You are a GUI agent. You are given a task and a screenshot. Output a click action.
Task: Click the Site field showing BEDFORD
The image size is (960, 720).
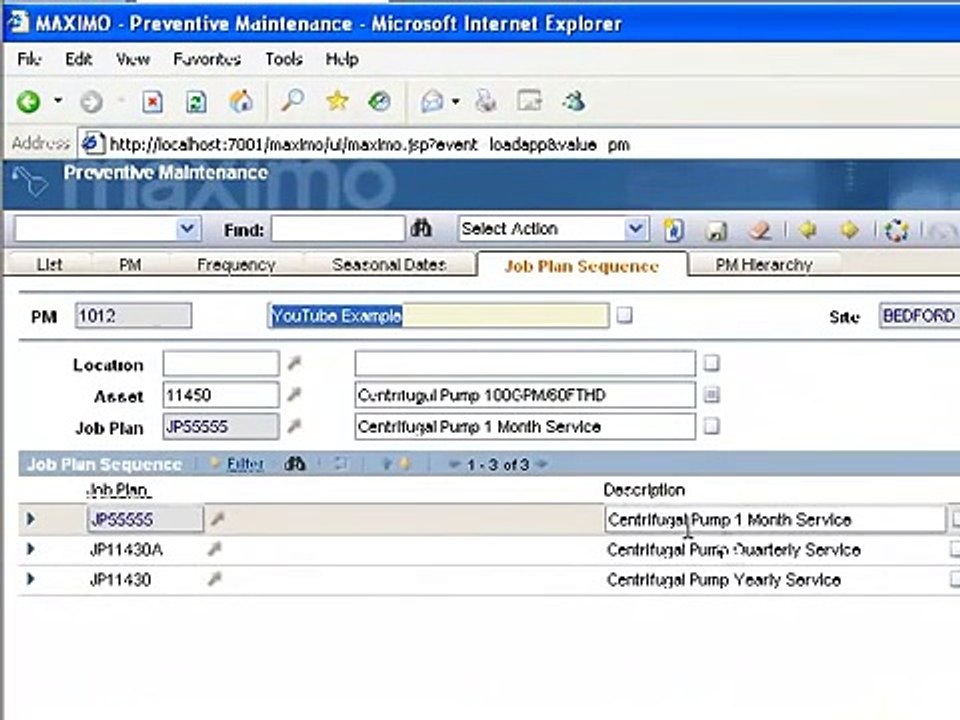[920, 316]
